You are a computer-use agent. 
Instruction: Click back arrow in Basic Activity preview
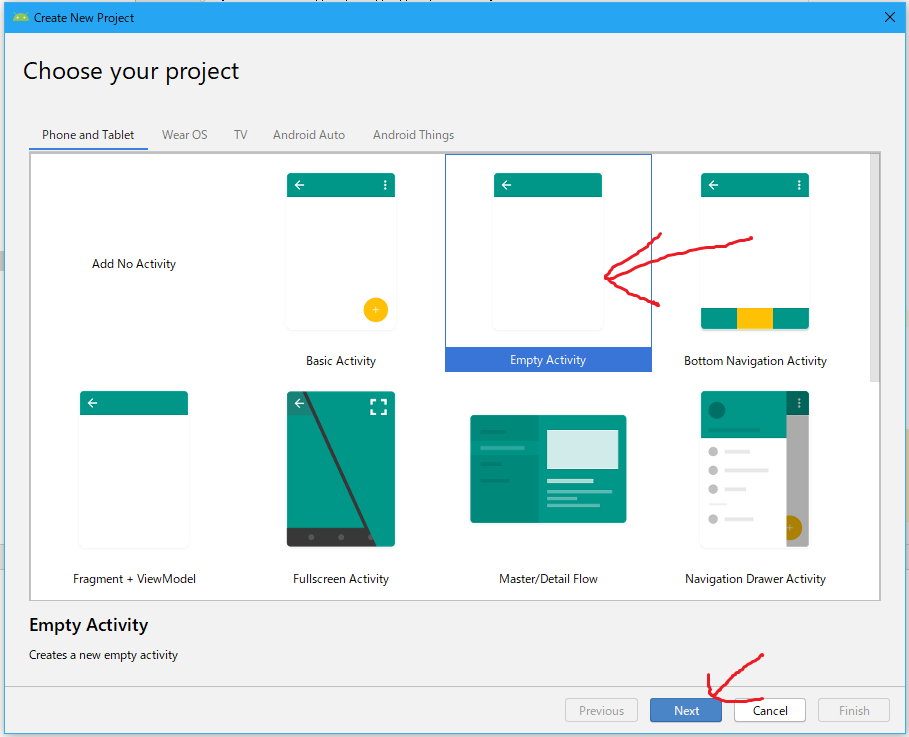[x=300, y=185]
